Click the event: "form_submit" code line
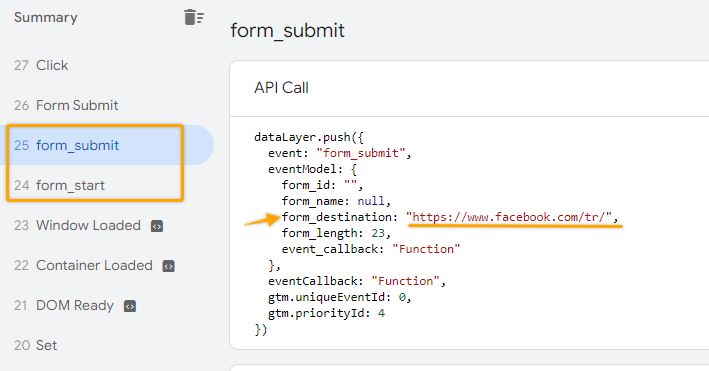The width and height of the screenshot is (709, 371). (340, 153)
